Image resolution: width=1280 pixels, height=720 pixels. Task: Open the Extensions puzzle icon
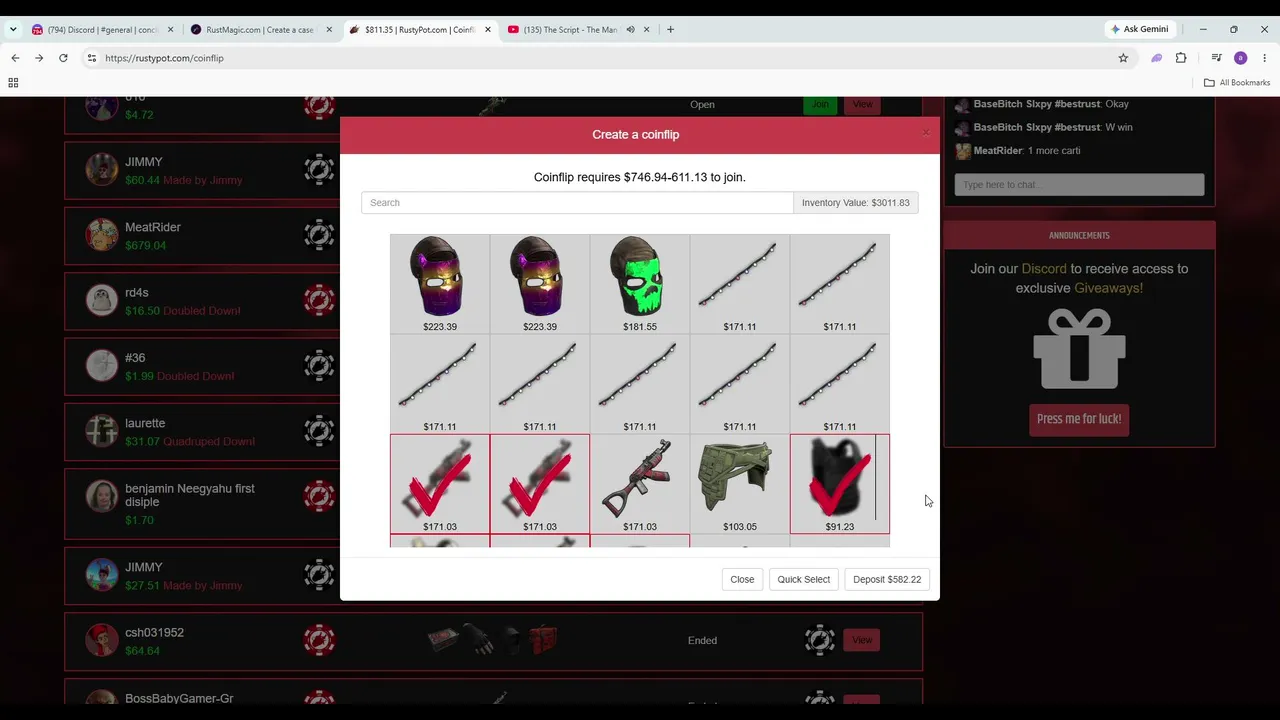click(1181, 58)
